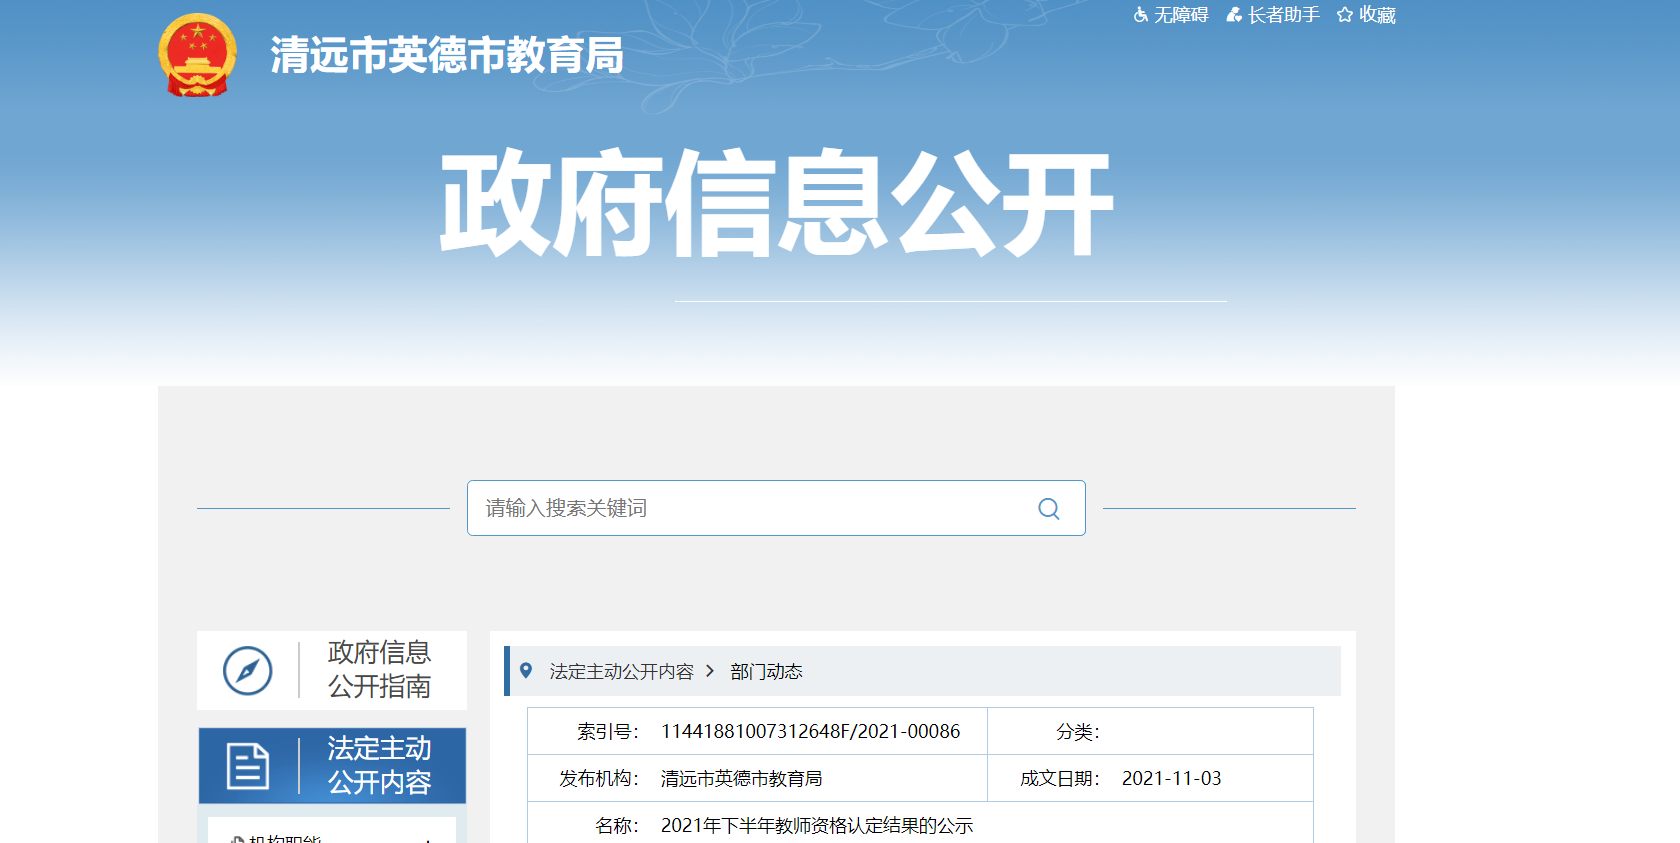Viewport: 1680px width, 843px height.
Task: Click the 2021年下半年教师资格认定结果的公示 title
Action: tap(816, 826)
